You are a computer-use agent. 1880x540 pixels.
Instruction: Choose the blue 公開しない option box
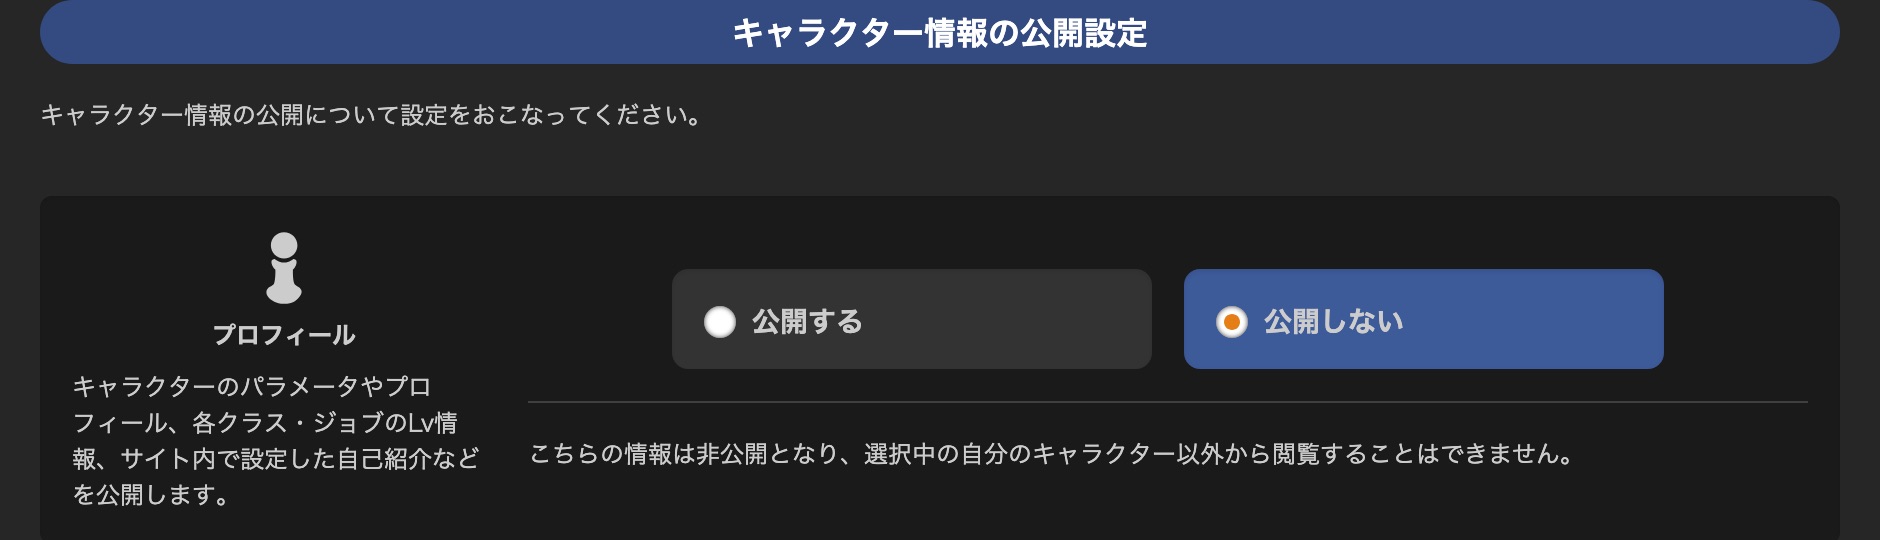(x=1424, y=319)
